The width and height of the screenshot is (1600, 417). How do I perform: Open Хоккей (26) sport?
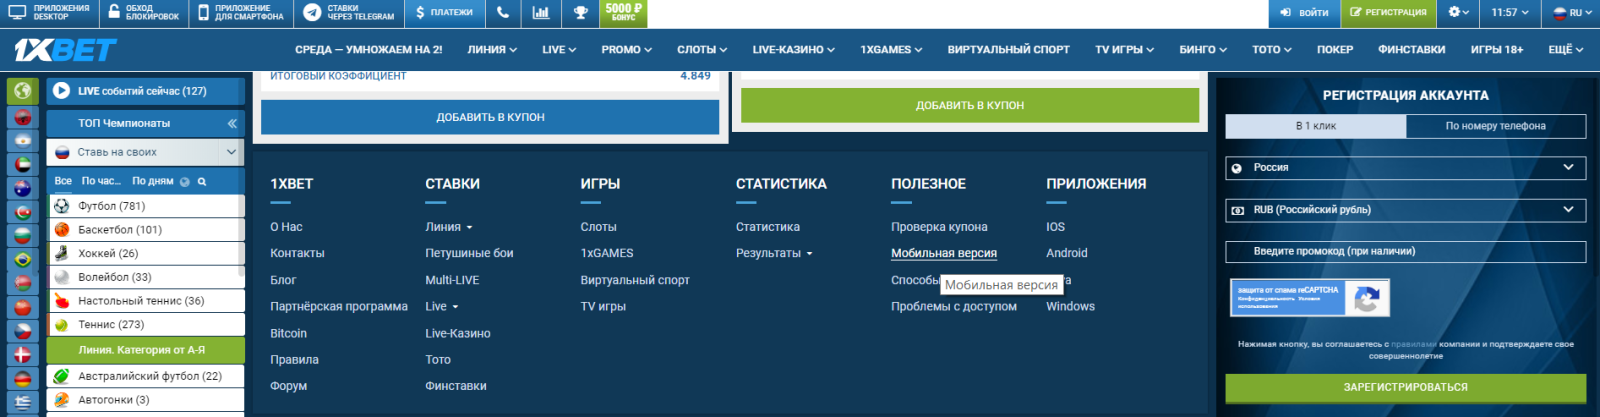[x=145, y=253]
